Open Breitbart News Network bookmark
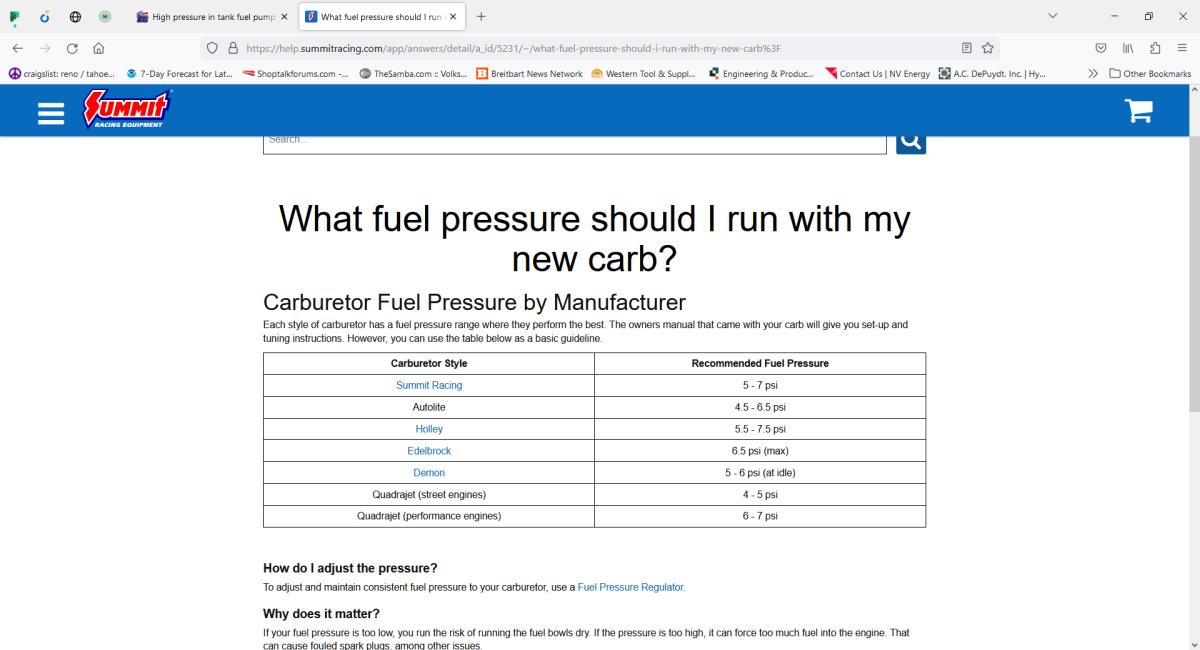 coord(530,74)
